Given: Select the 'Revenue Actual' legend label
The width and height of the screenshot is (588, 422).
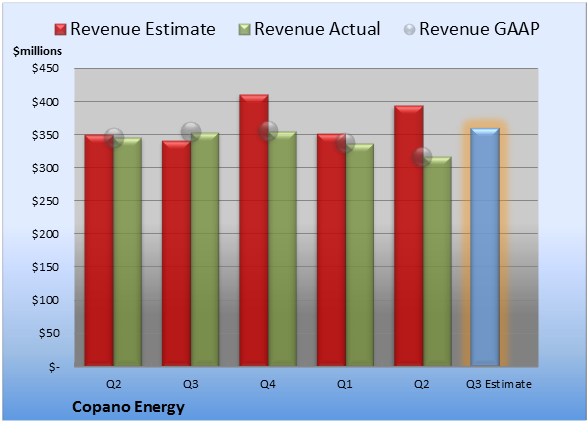Looking at the screenshot, I should [x=317, y=29].
